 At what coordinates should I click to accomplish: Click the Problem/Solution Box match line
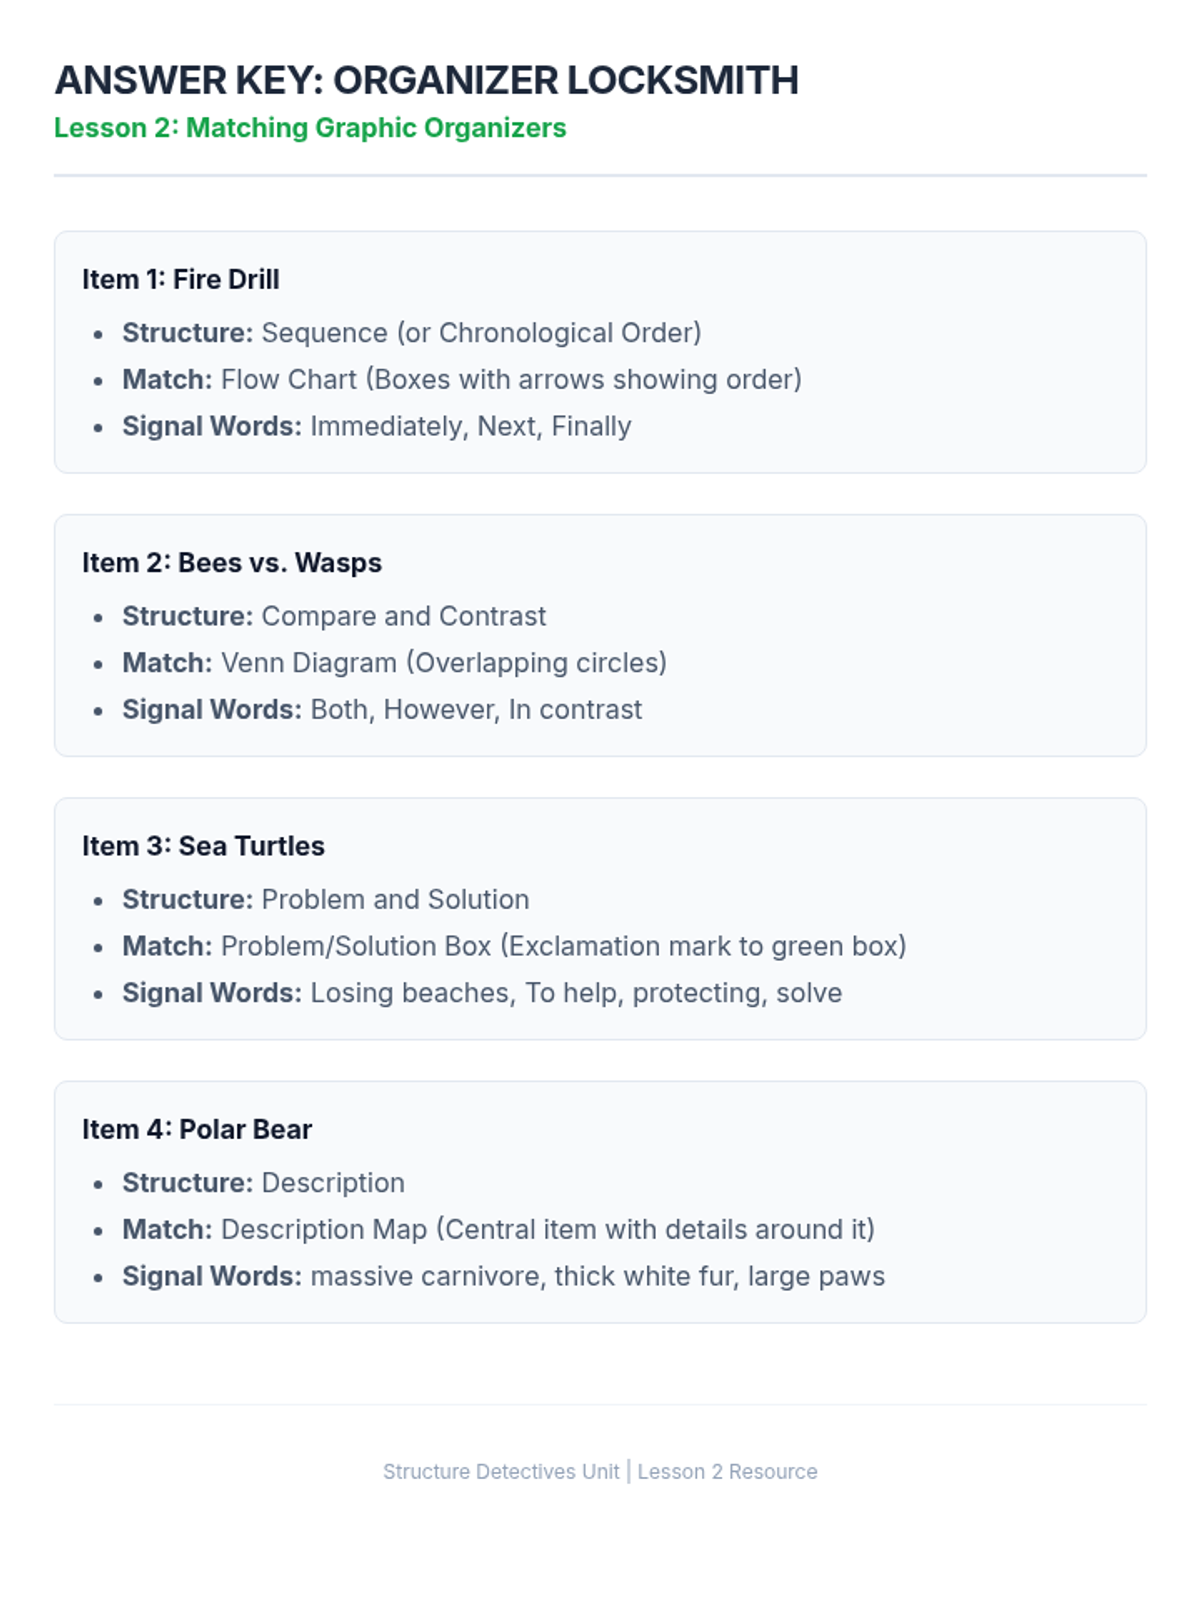pos(514,946)
